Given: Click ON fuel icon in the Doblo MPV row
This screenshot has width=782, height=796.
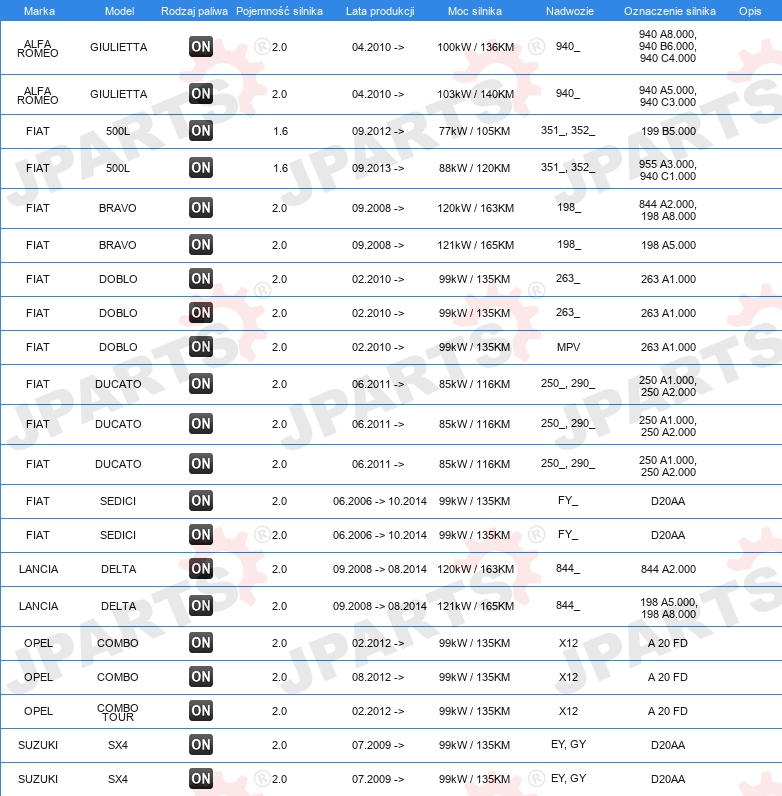Looking at the screenshot, I should pos(201,347).
